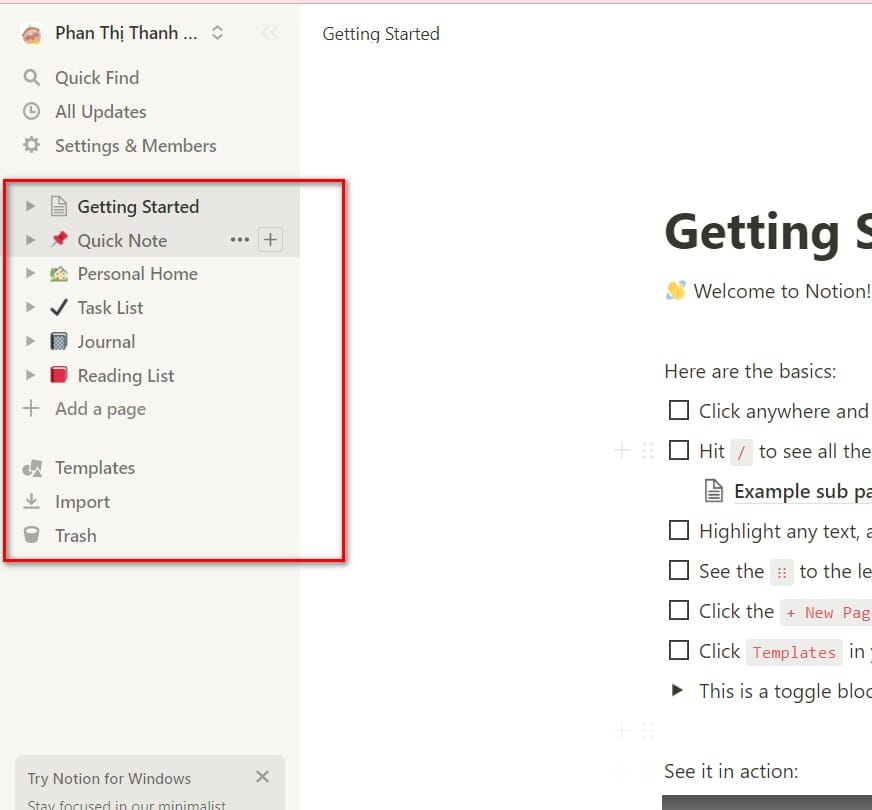Expand the Getting Started page tree
Viewport: 872px width, 810px height.
pos(31,206)
